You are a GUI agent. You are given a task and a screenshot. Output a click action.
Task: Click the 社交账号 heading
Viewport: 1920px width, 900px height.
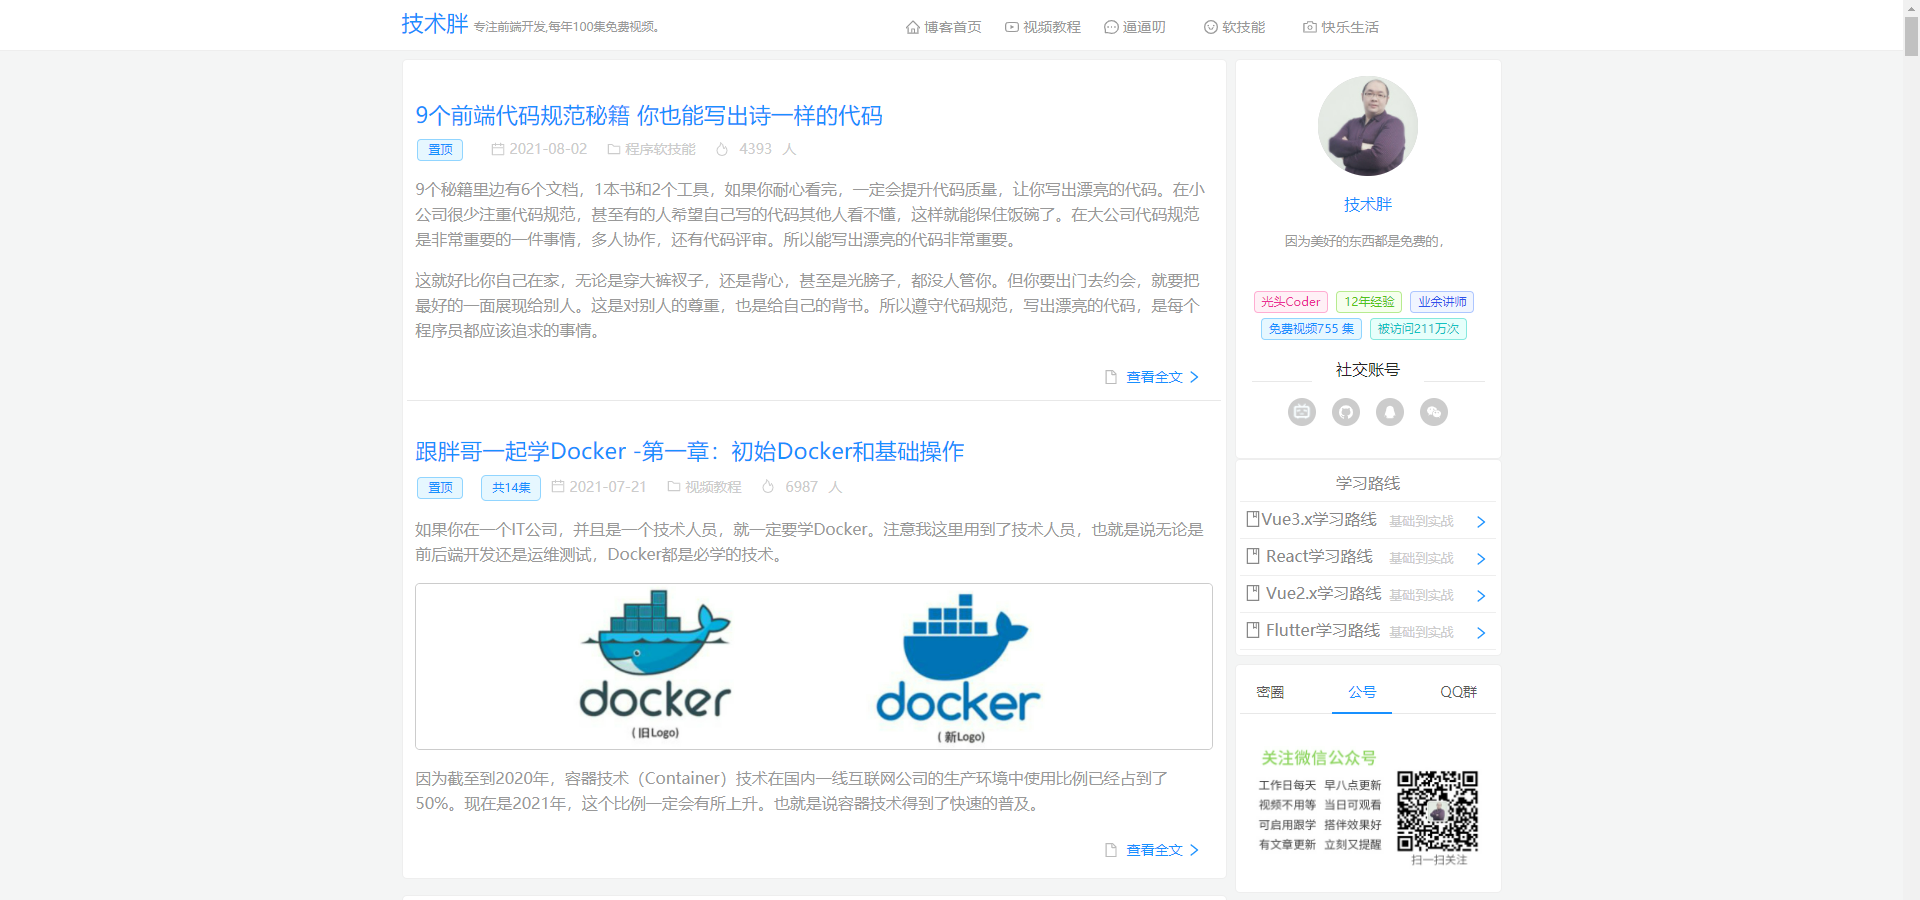click(1368, 370)
